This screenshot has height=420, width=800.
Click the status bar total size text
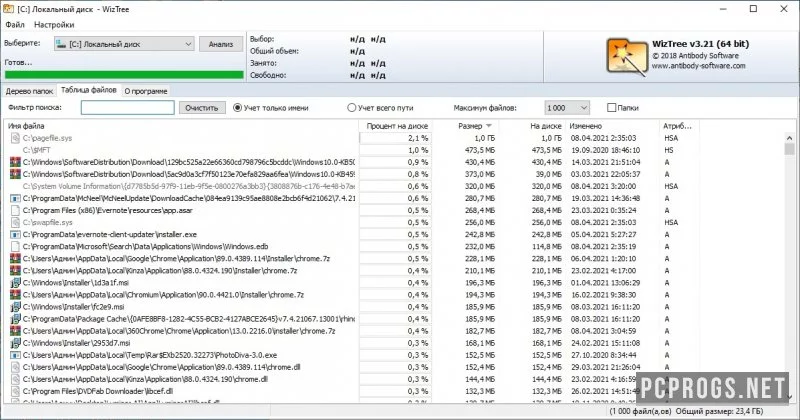(x=719, y=411)
